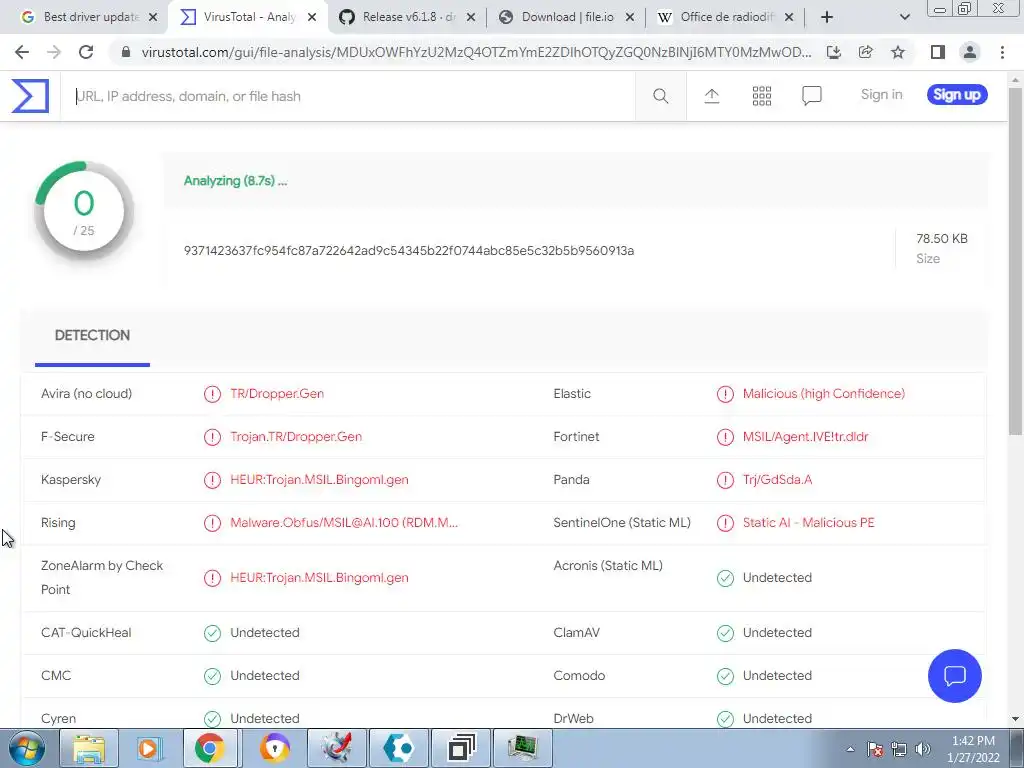The width and height of the screenshot is (1024, 768).
Task: Click the file hash text
Action: 409,251
